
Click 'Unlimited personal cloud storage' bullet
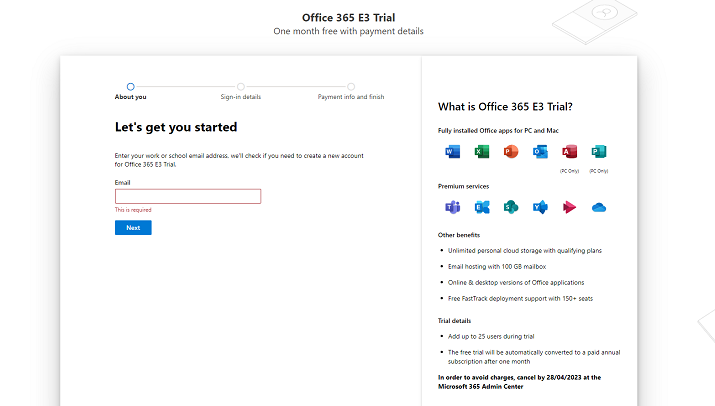coord(525,250)
